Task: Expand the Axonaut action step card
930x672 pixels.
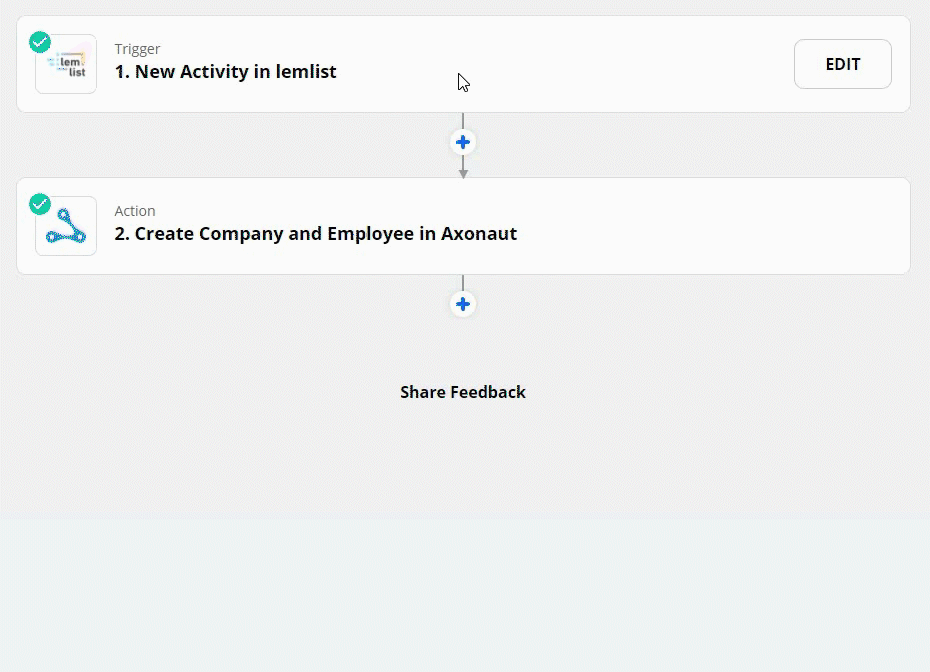Action: 700,226
